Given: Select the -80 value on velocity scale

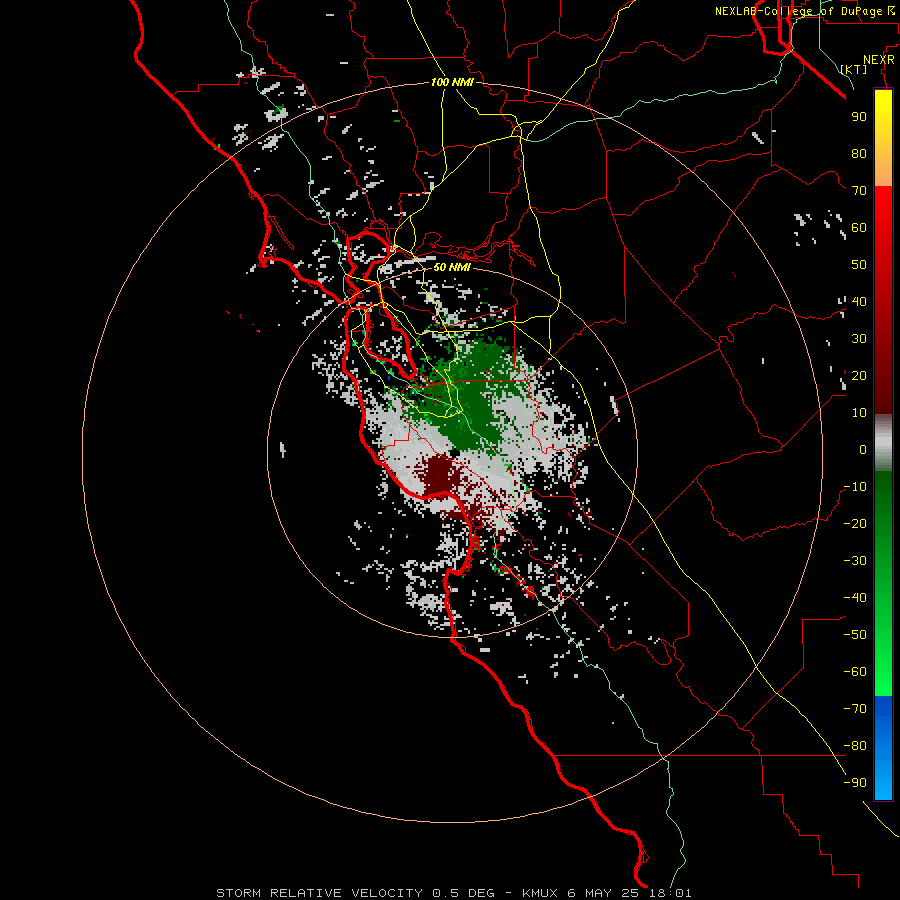Looking at the screenshot, I should [x=855, y=746].
